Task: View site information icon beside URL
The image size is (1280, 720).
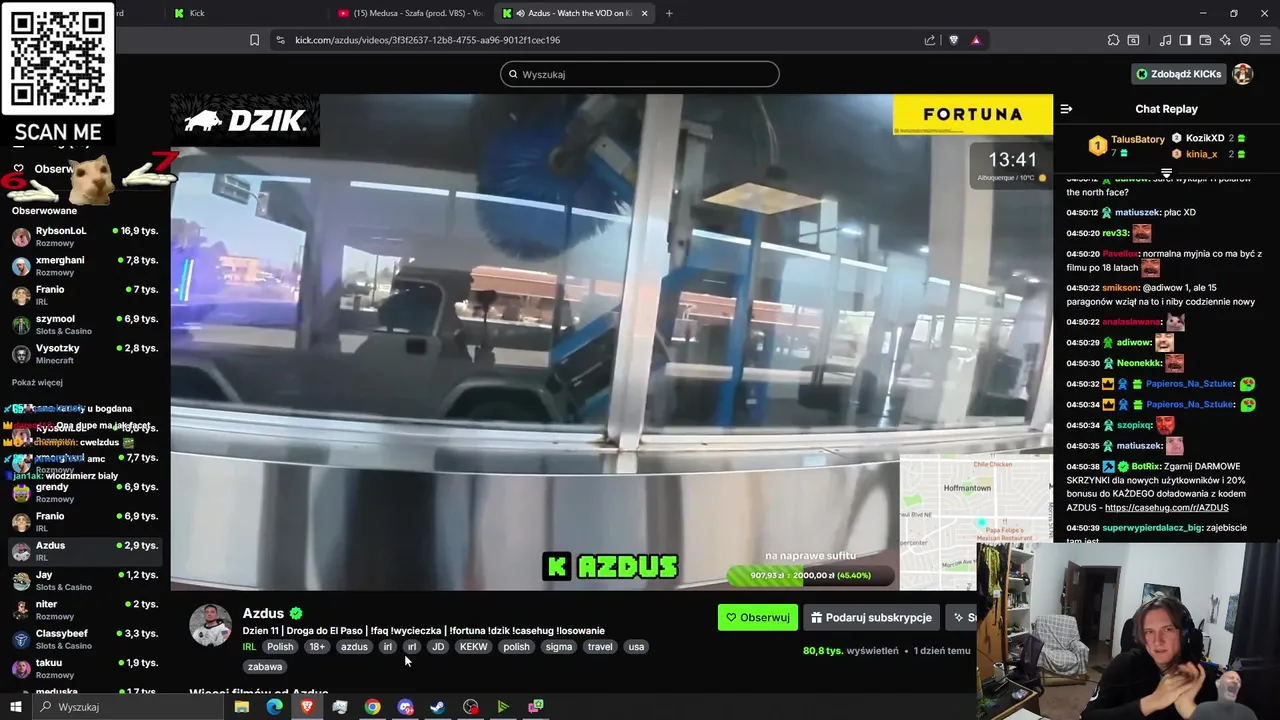Action: point(280,40)
